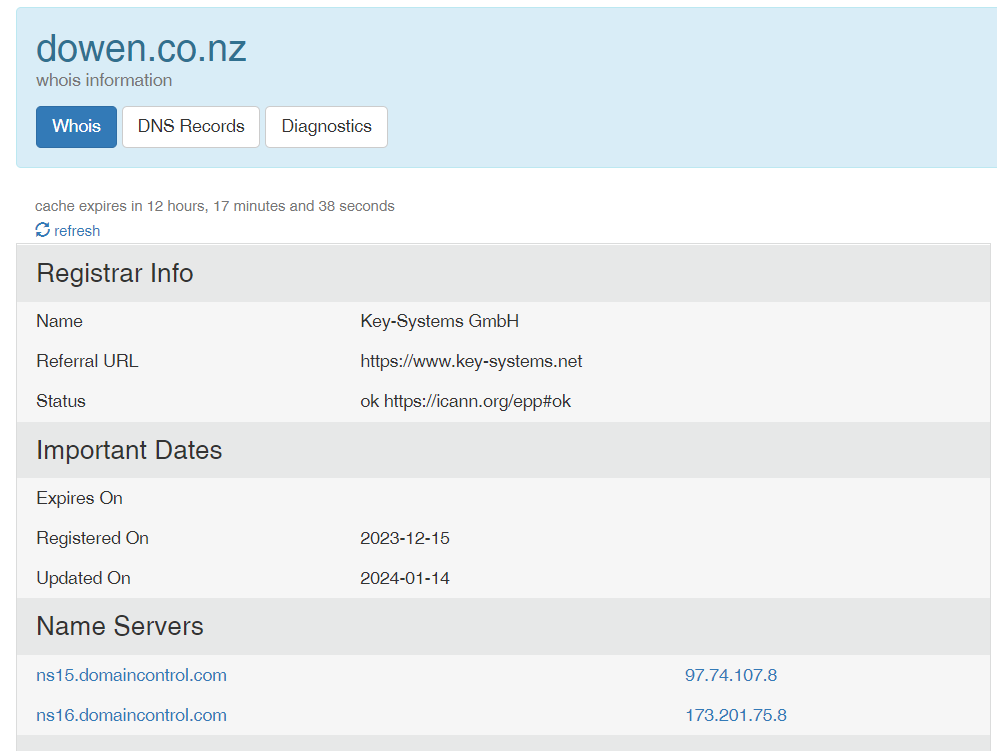This screenshot has width=997, height=751.
Task: Click the key-systems.net referral URL text
Action: (x=471, y=361)
